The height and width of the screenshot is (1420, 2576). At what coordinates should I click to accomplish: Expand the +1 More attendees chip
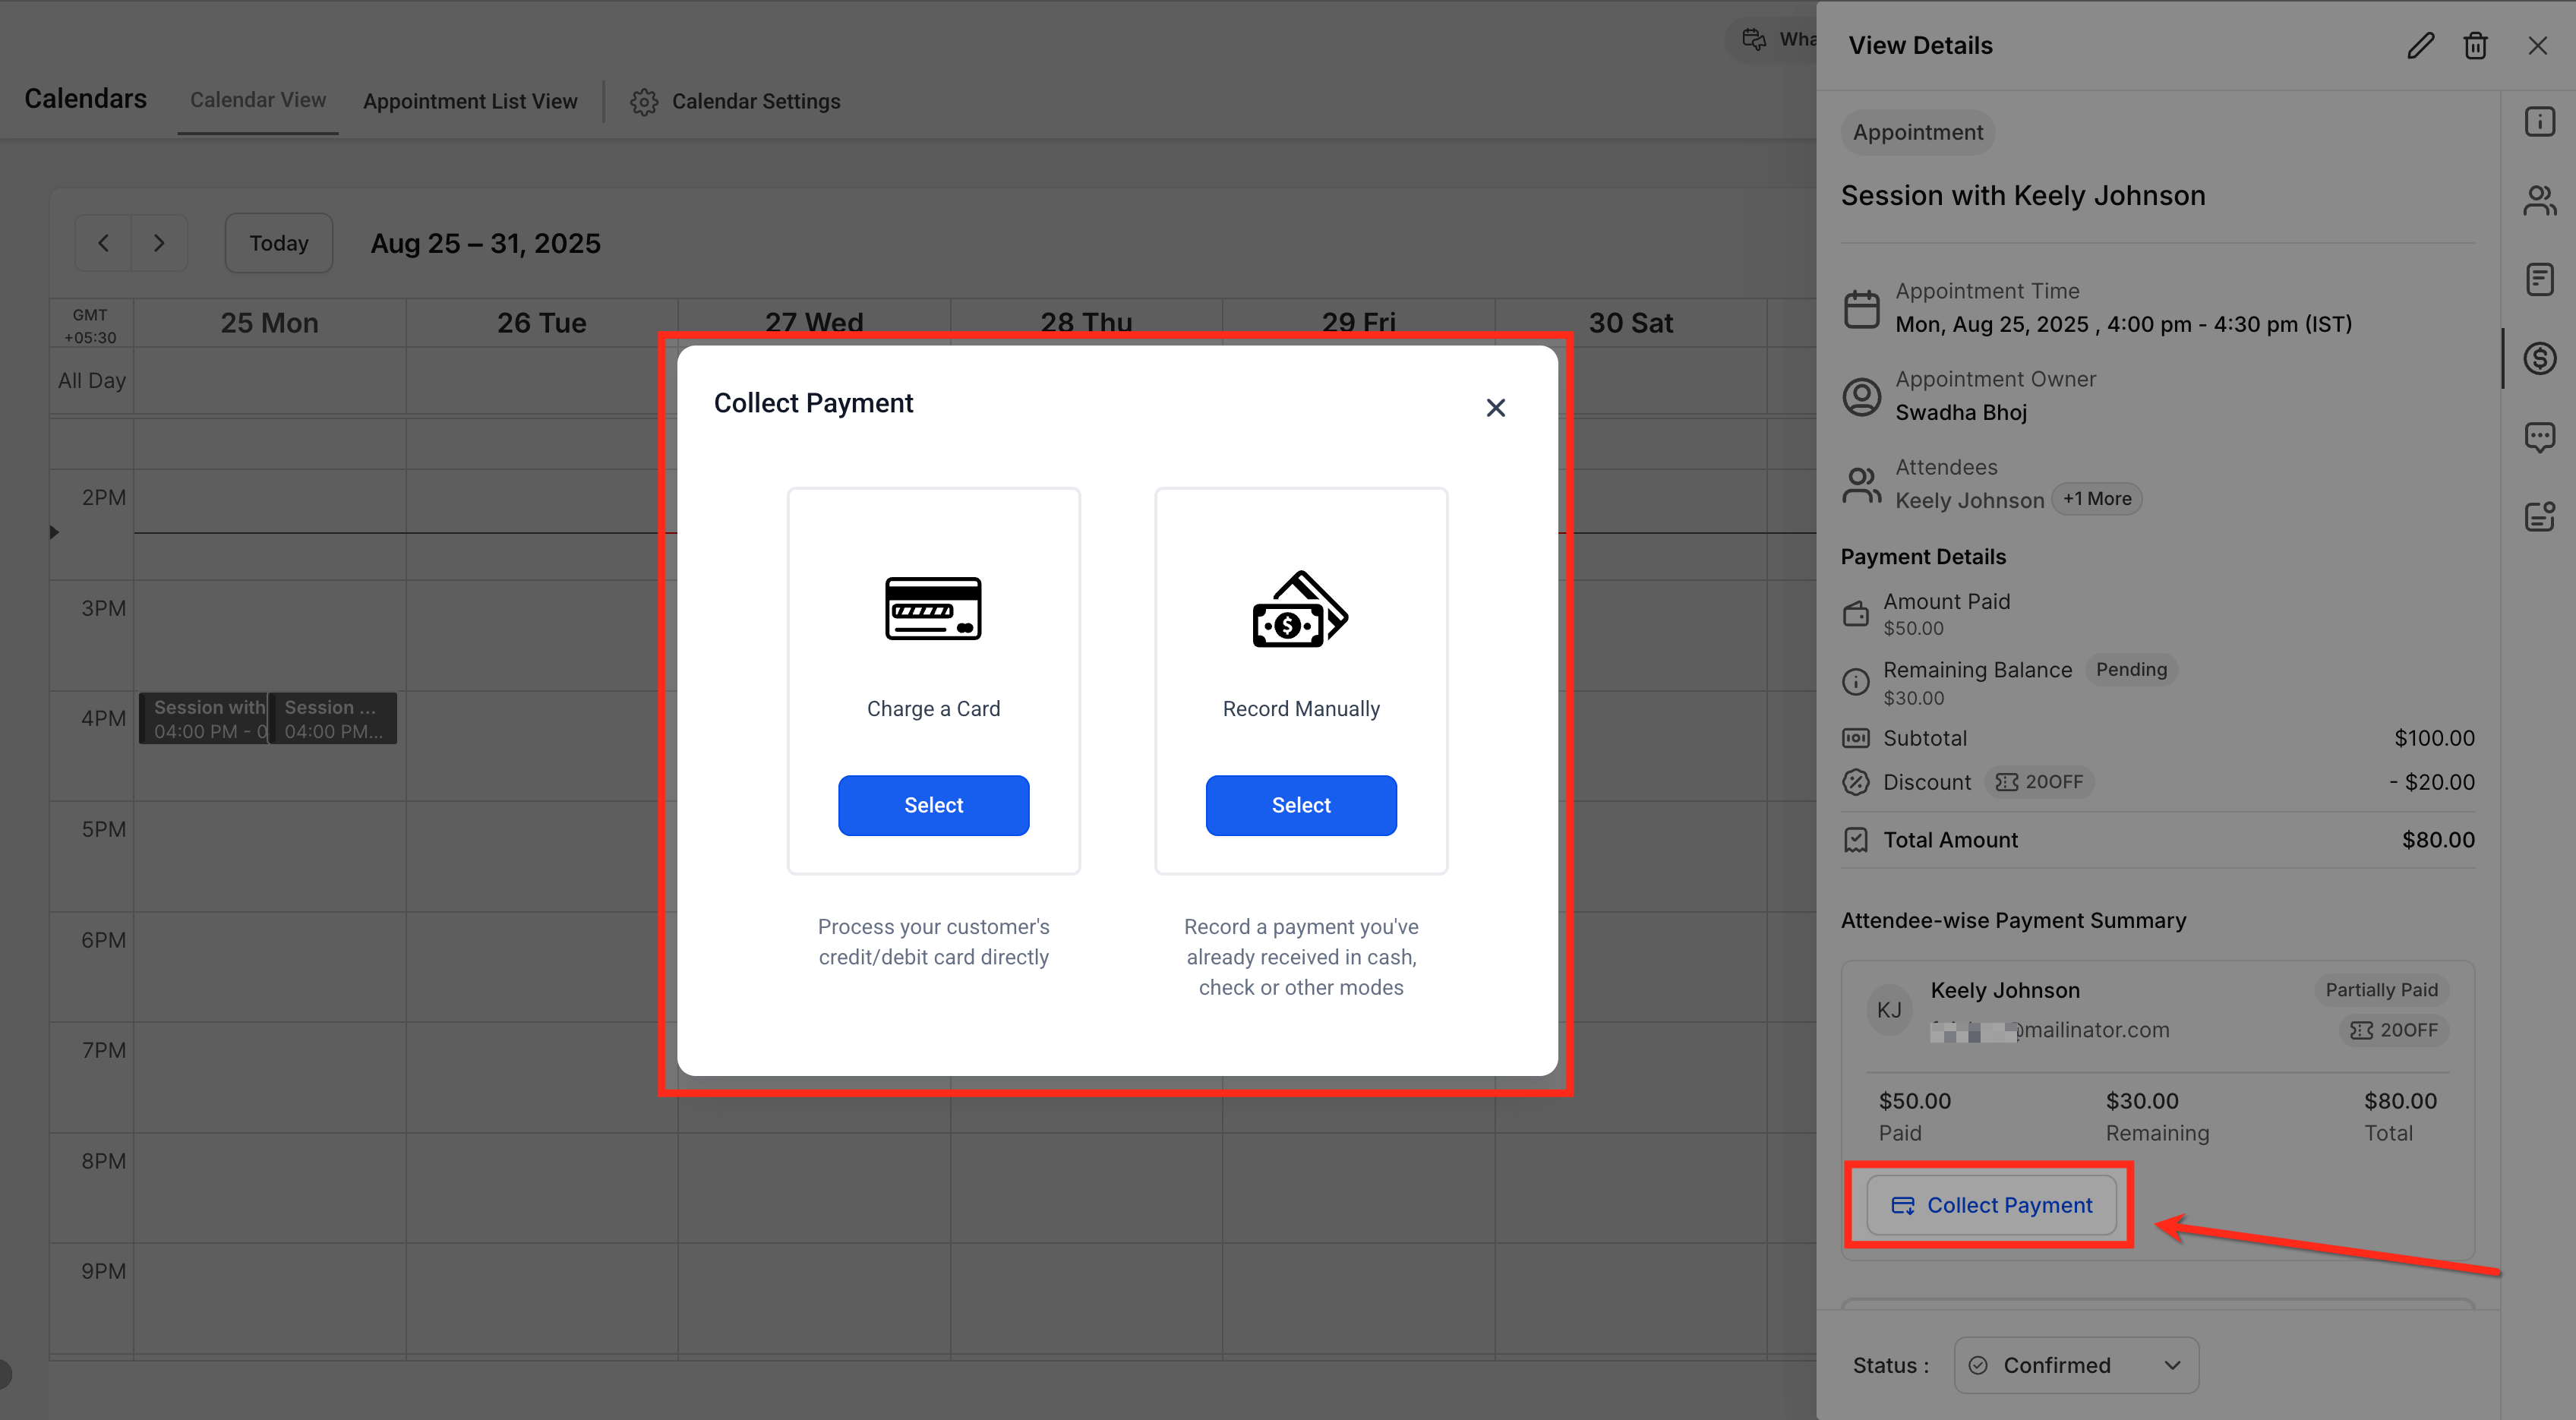pyautogui.click(x=2097, y=499)
